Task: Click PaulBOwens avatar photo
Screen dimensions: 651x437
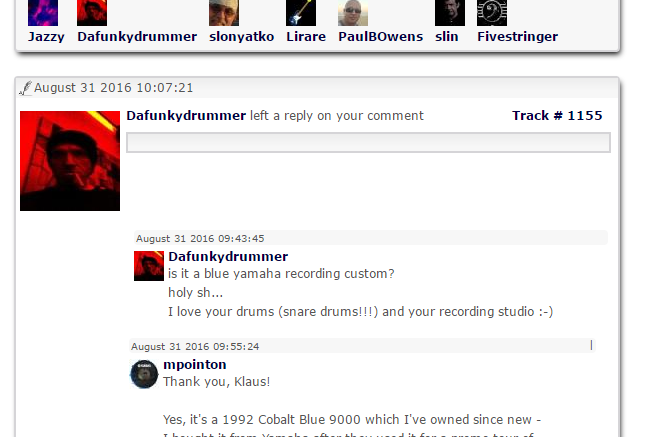Action: click(353, 13)
